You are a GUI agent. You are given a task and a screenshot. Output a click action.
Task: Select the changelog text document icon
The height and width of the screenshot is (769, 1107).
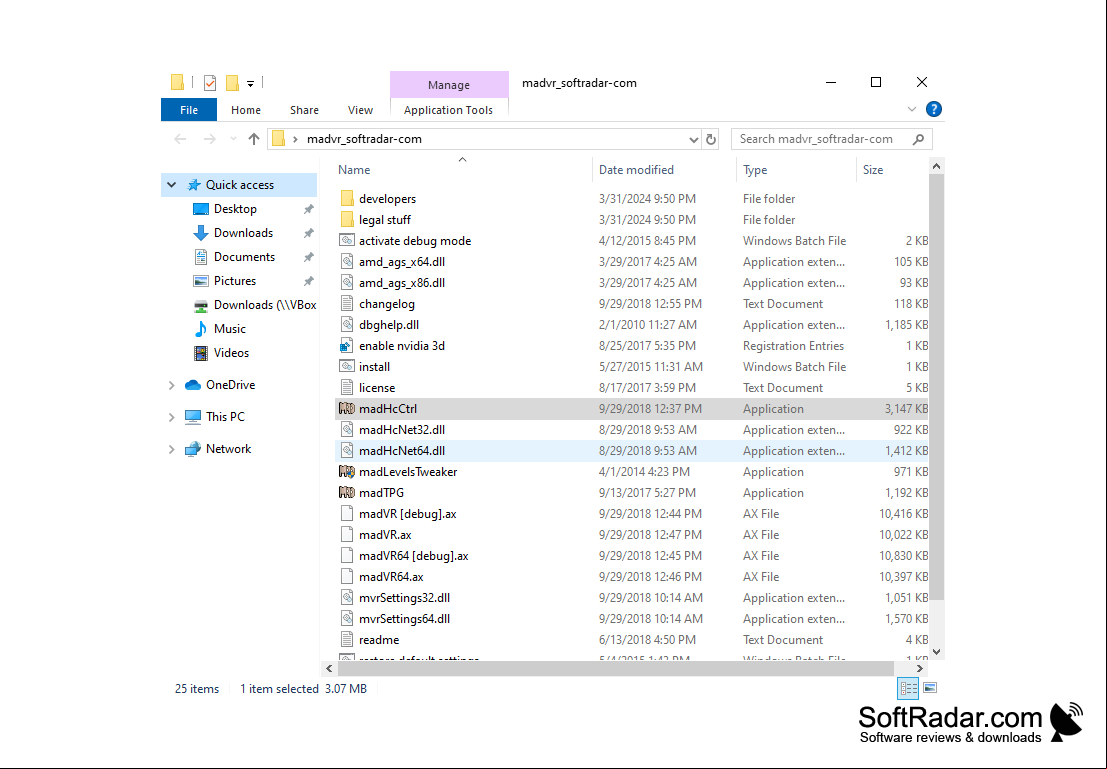pos(347,304)
